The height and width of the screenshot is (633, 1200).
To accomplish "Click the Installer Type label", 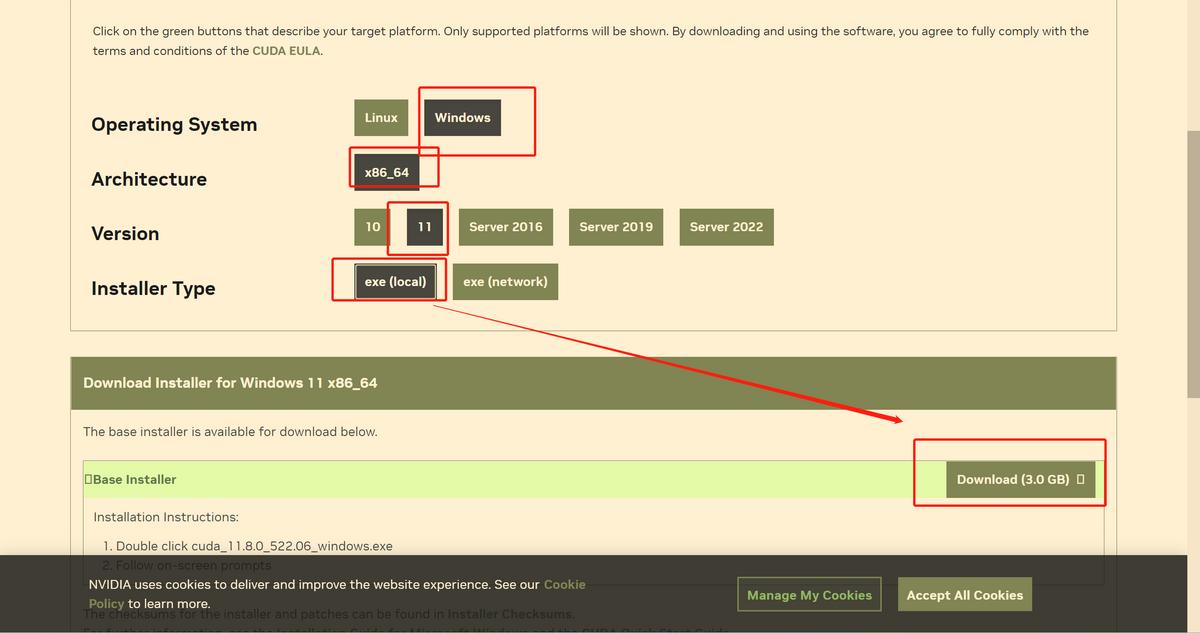I will [153, 288].
